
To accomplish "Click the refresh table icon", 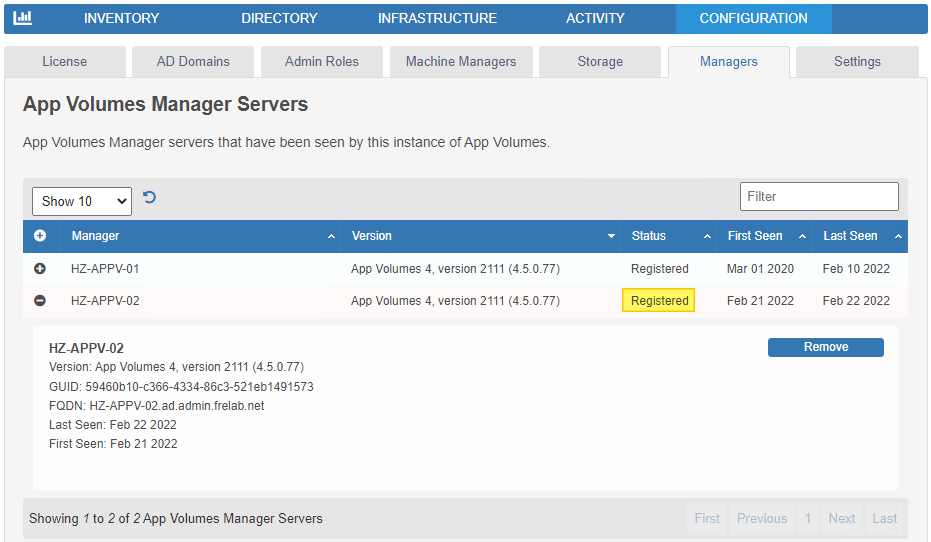I will (150, 198).
